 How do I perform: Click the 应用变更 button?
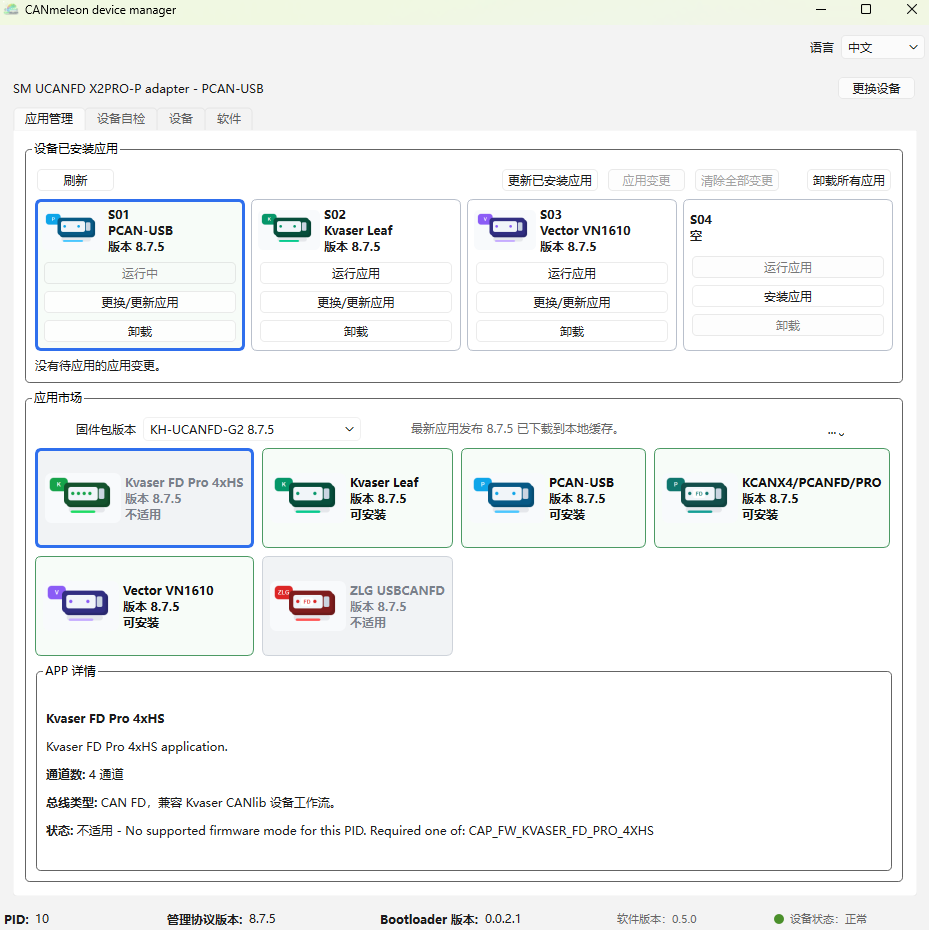pyautogui.click(x=646, y=180)
